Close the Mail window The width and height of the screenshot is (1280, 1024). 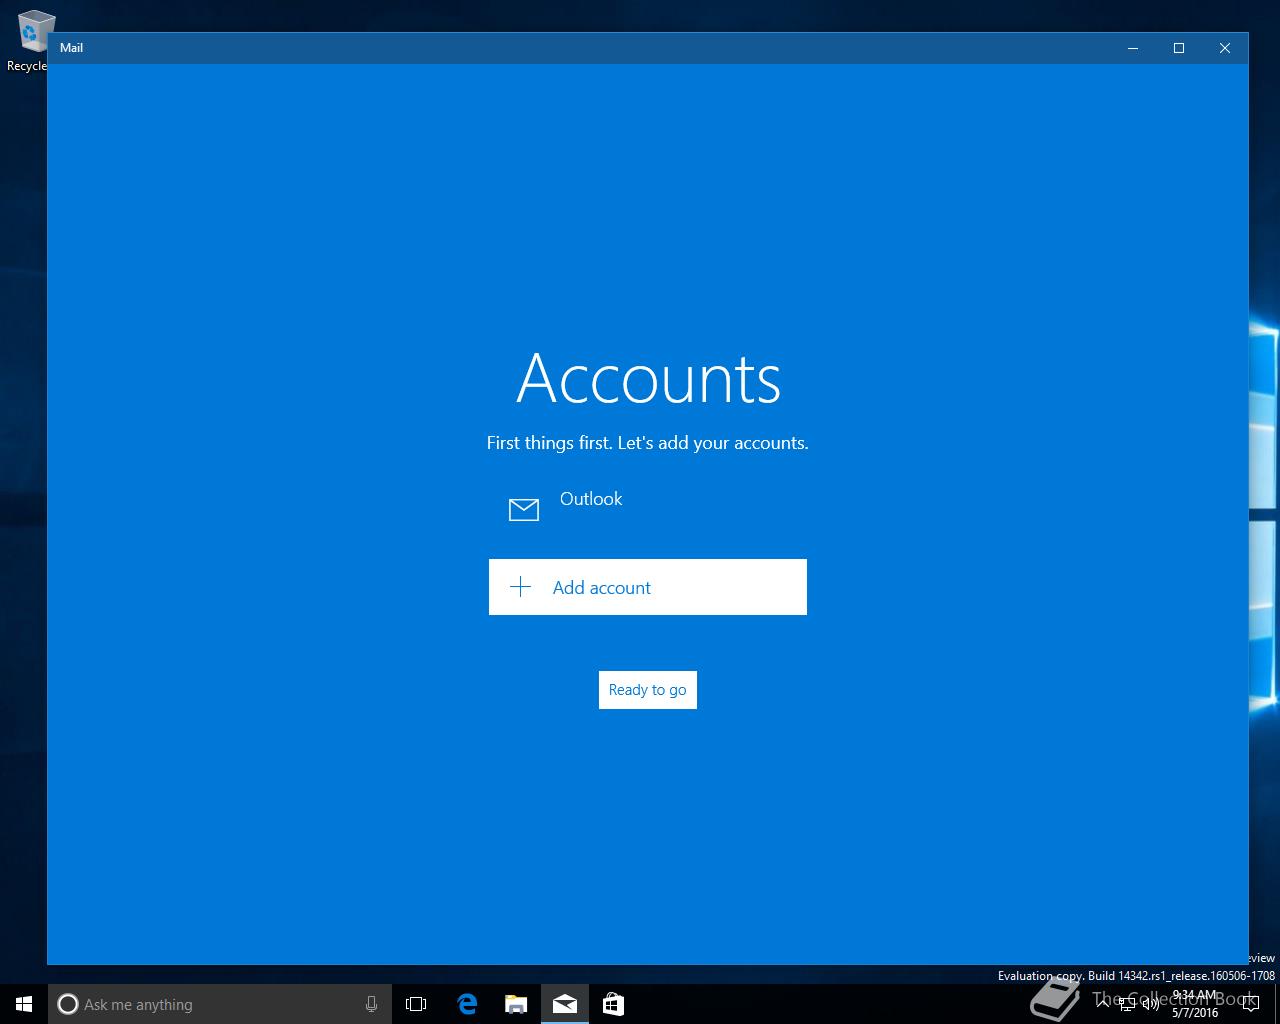tap(1225, 48)
